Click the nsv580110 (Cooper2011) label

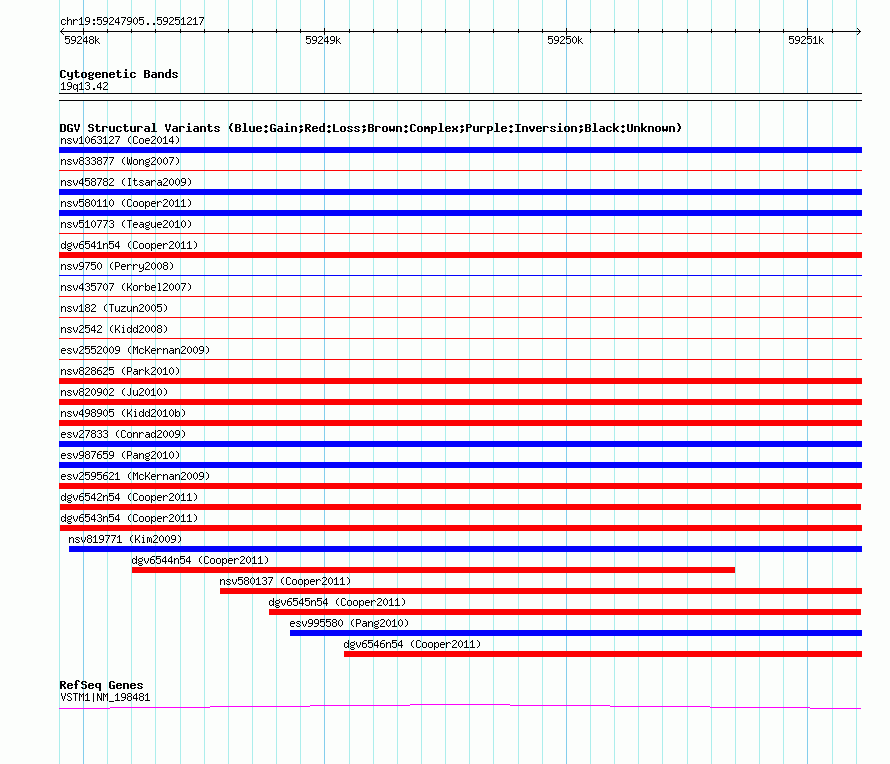click(126, 203)
